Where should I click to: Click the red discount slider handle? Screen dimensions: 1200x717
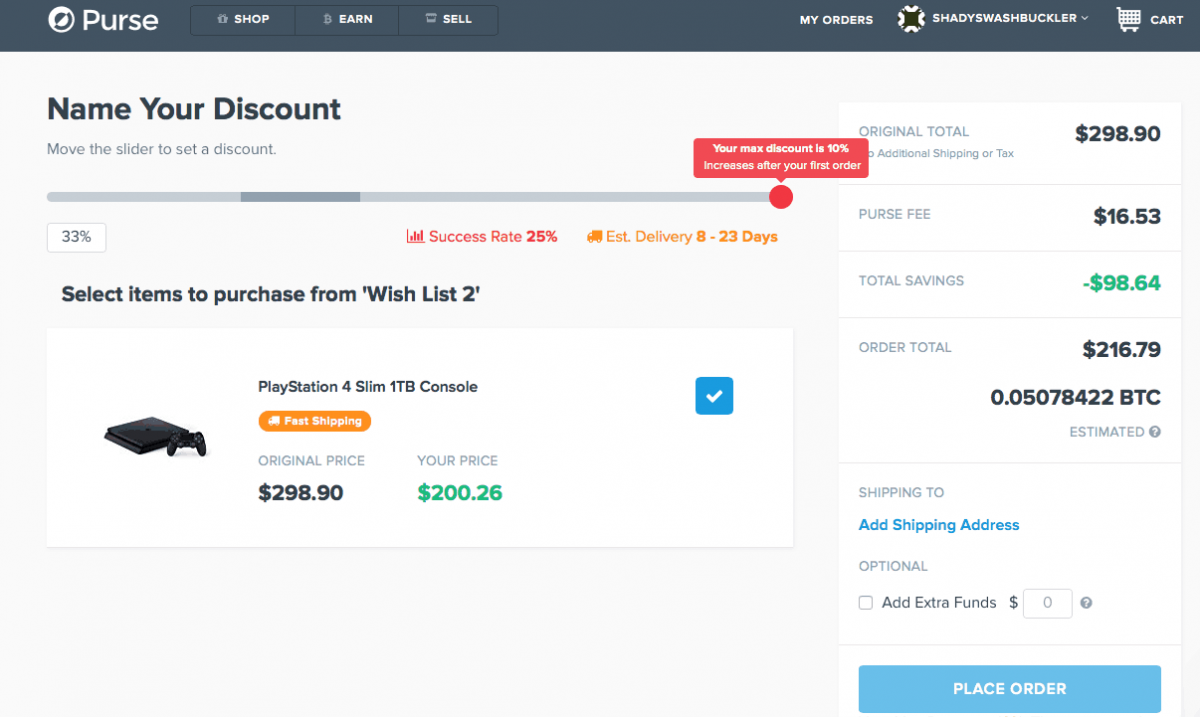781,197
